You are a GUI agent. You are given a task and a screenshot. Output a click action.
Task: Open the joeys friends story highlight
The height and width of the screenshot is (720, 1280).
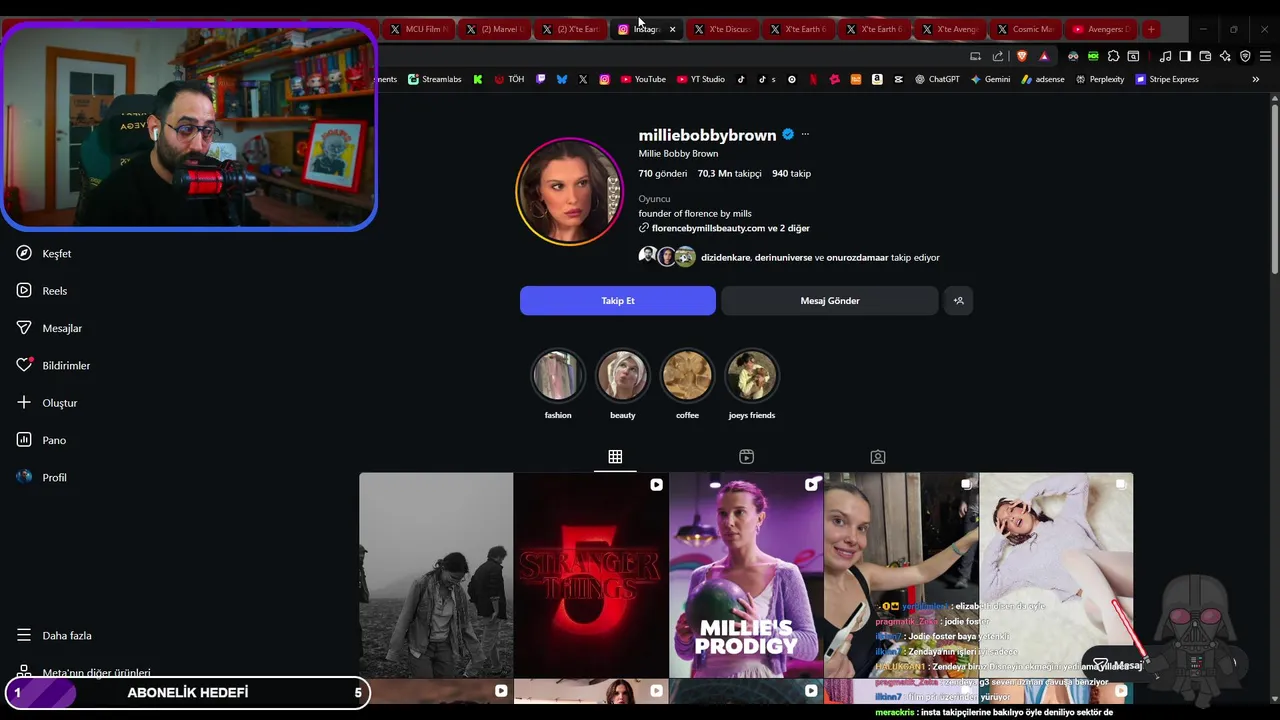[x=752, y=375]
